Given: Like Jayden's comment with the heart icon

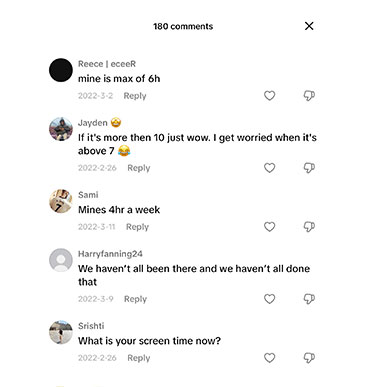Looking at the screenshot, I should pyautogui.click(x=269, y=168).
